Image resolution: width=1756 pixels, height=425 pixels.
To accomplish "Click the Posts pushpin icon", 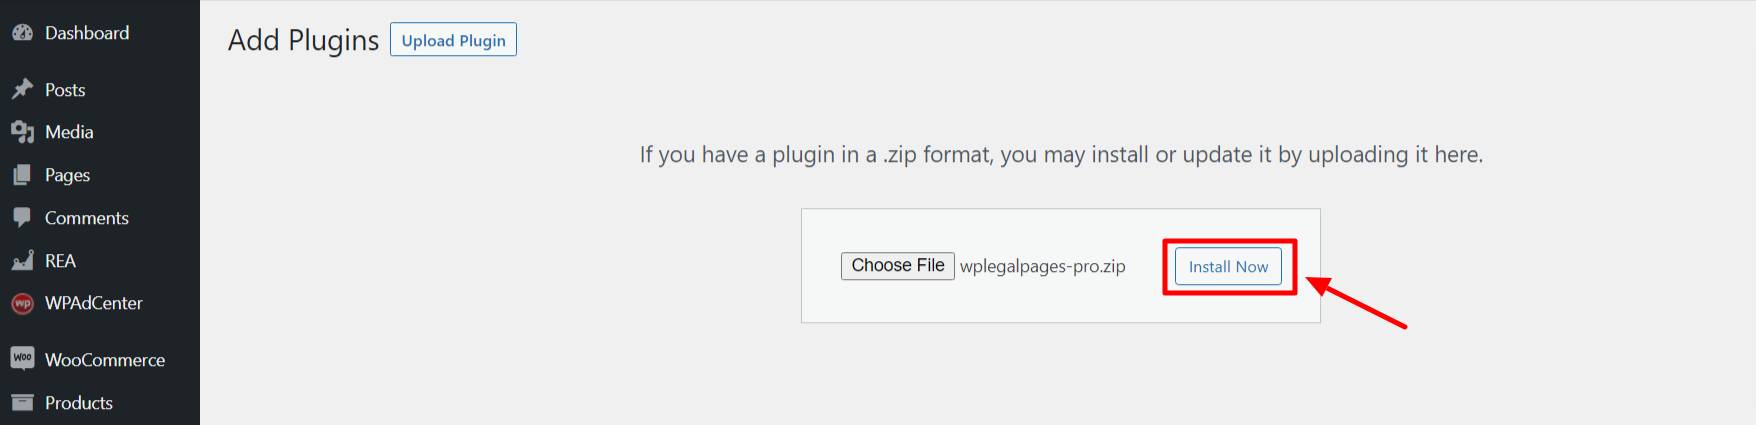I will (x=22, y=90).
